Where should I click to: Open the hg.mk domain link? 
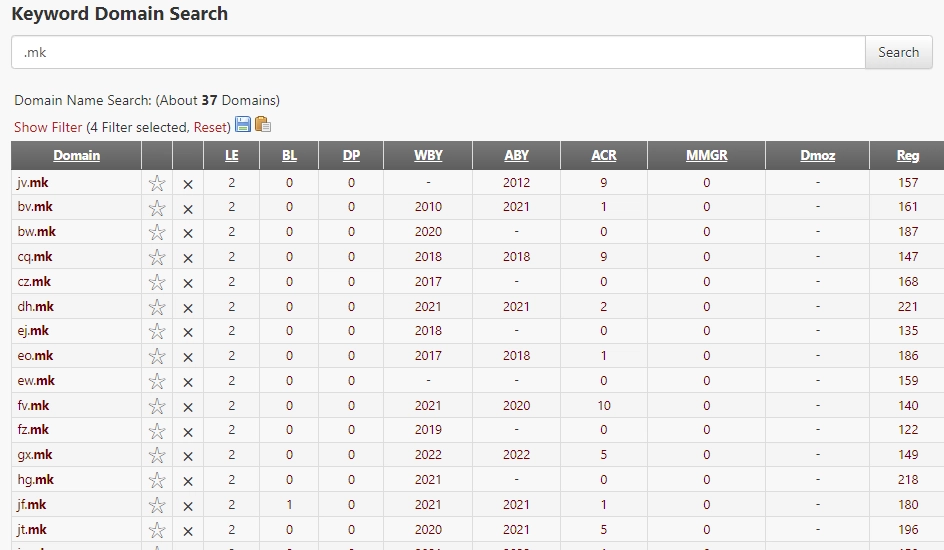click(x=36, y=480)
